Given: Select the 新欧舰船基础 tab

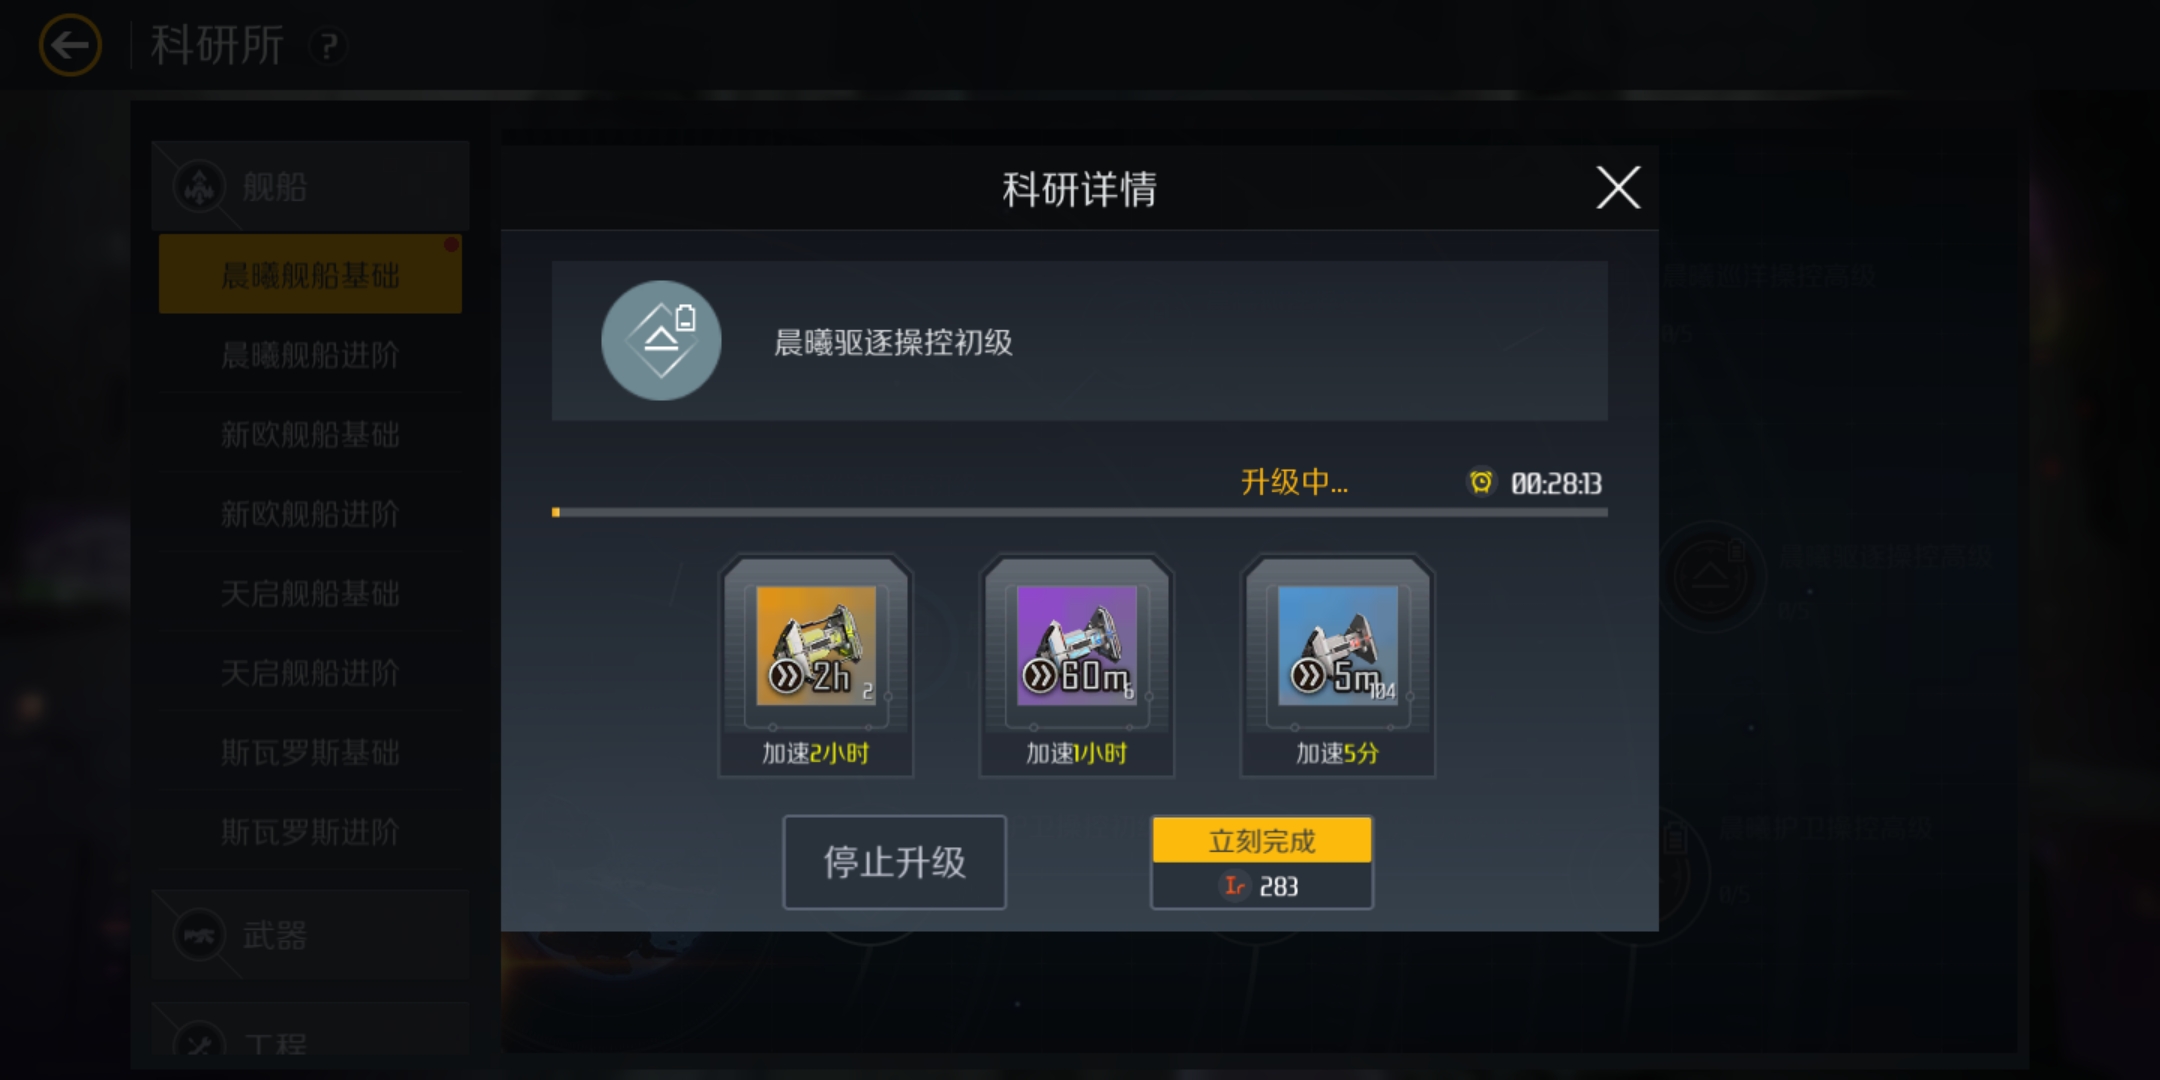Looking at the screenshot, I should tap(310, 434).
